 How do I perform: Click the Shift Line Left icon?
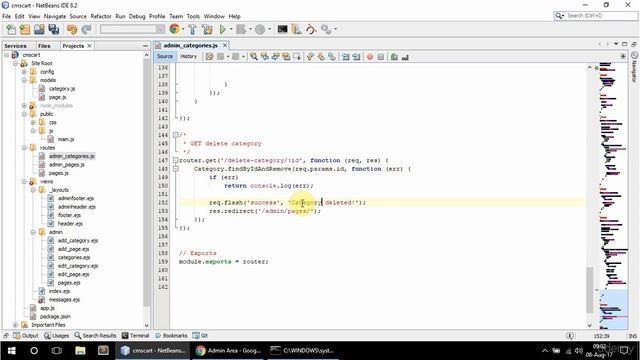[x=346, y=57]
